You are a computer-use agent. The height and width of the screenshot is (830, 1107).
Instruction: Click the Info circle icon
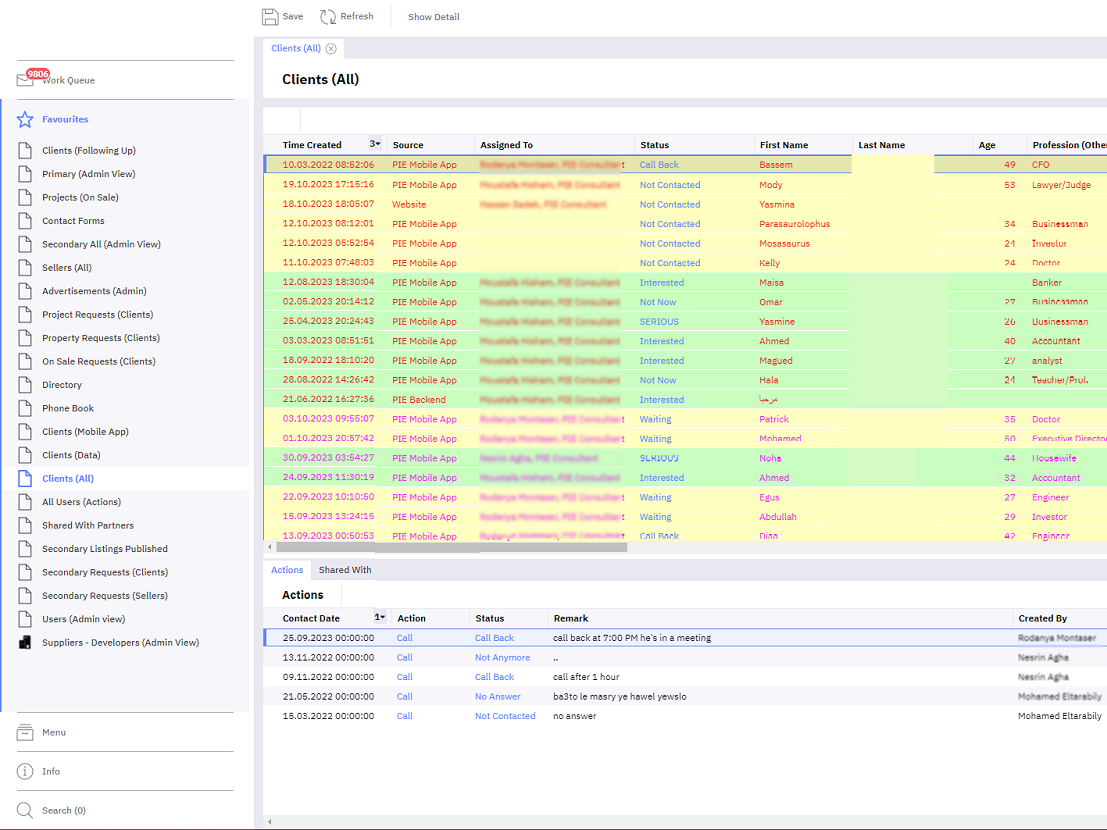click(25, 772)
